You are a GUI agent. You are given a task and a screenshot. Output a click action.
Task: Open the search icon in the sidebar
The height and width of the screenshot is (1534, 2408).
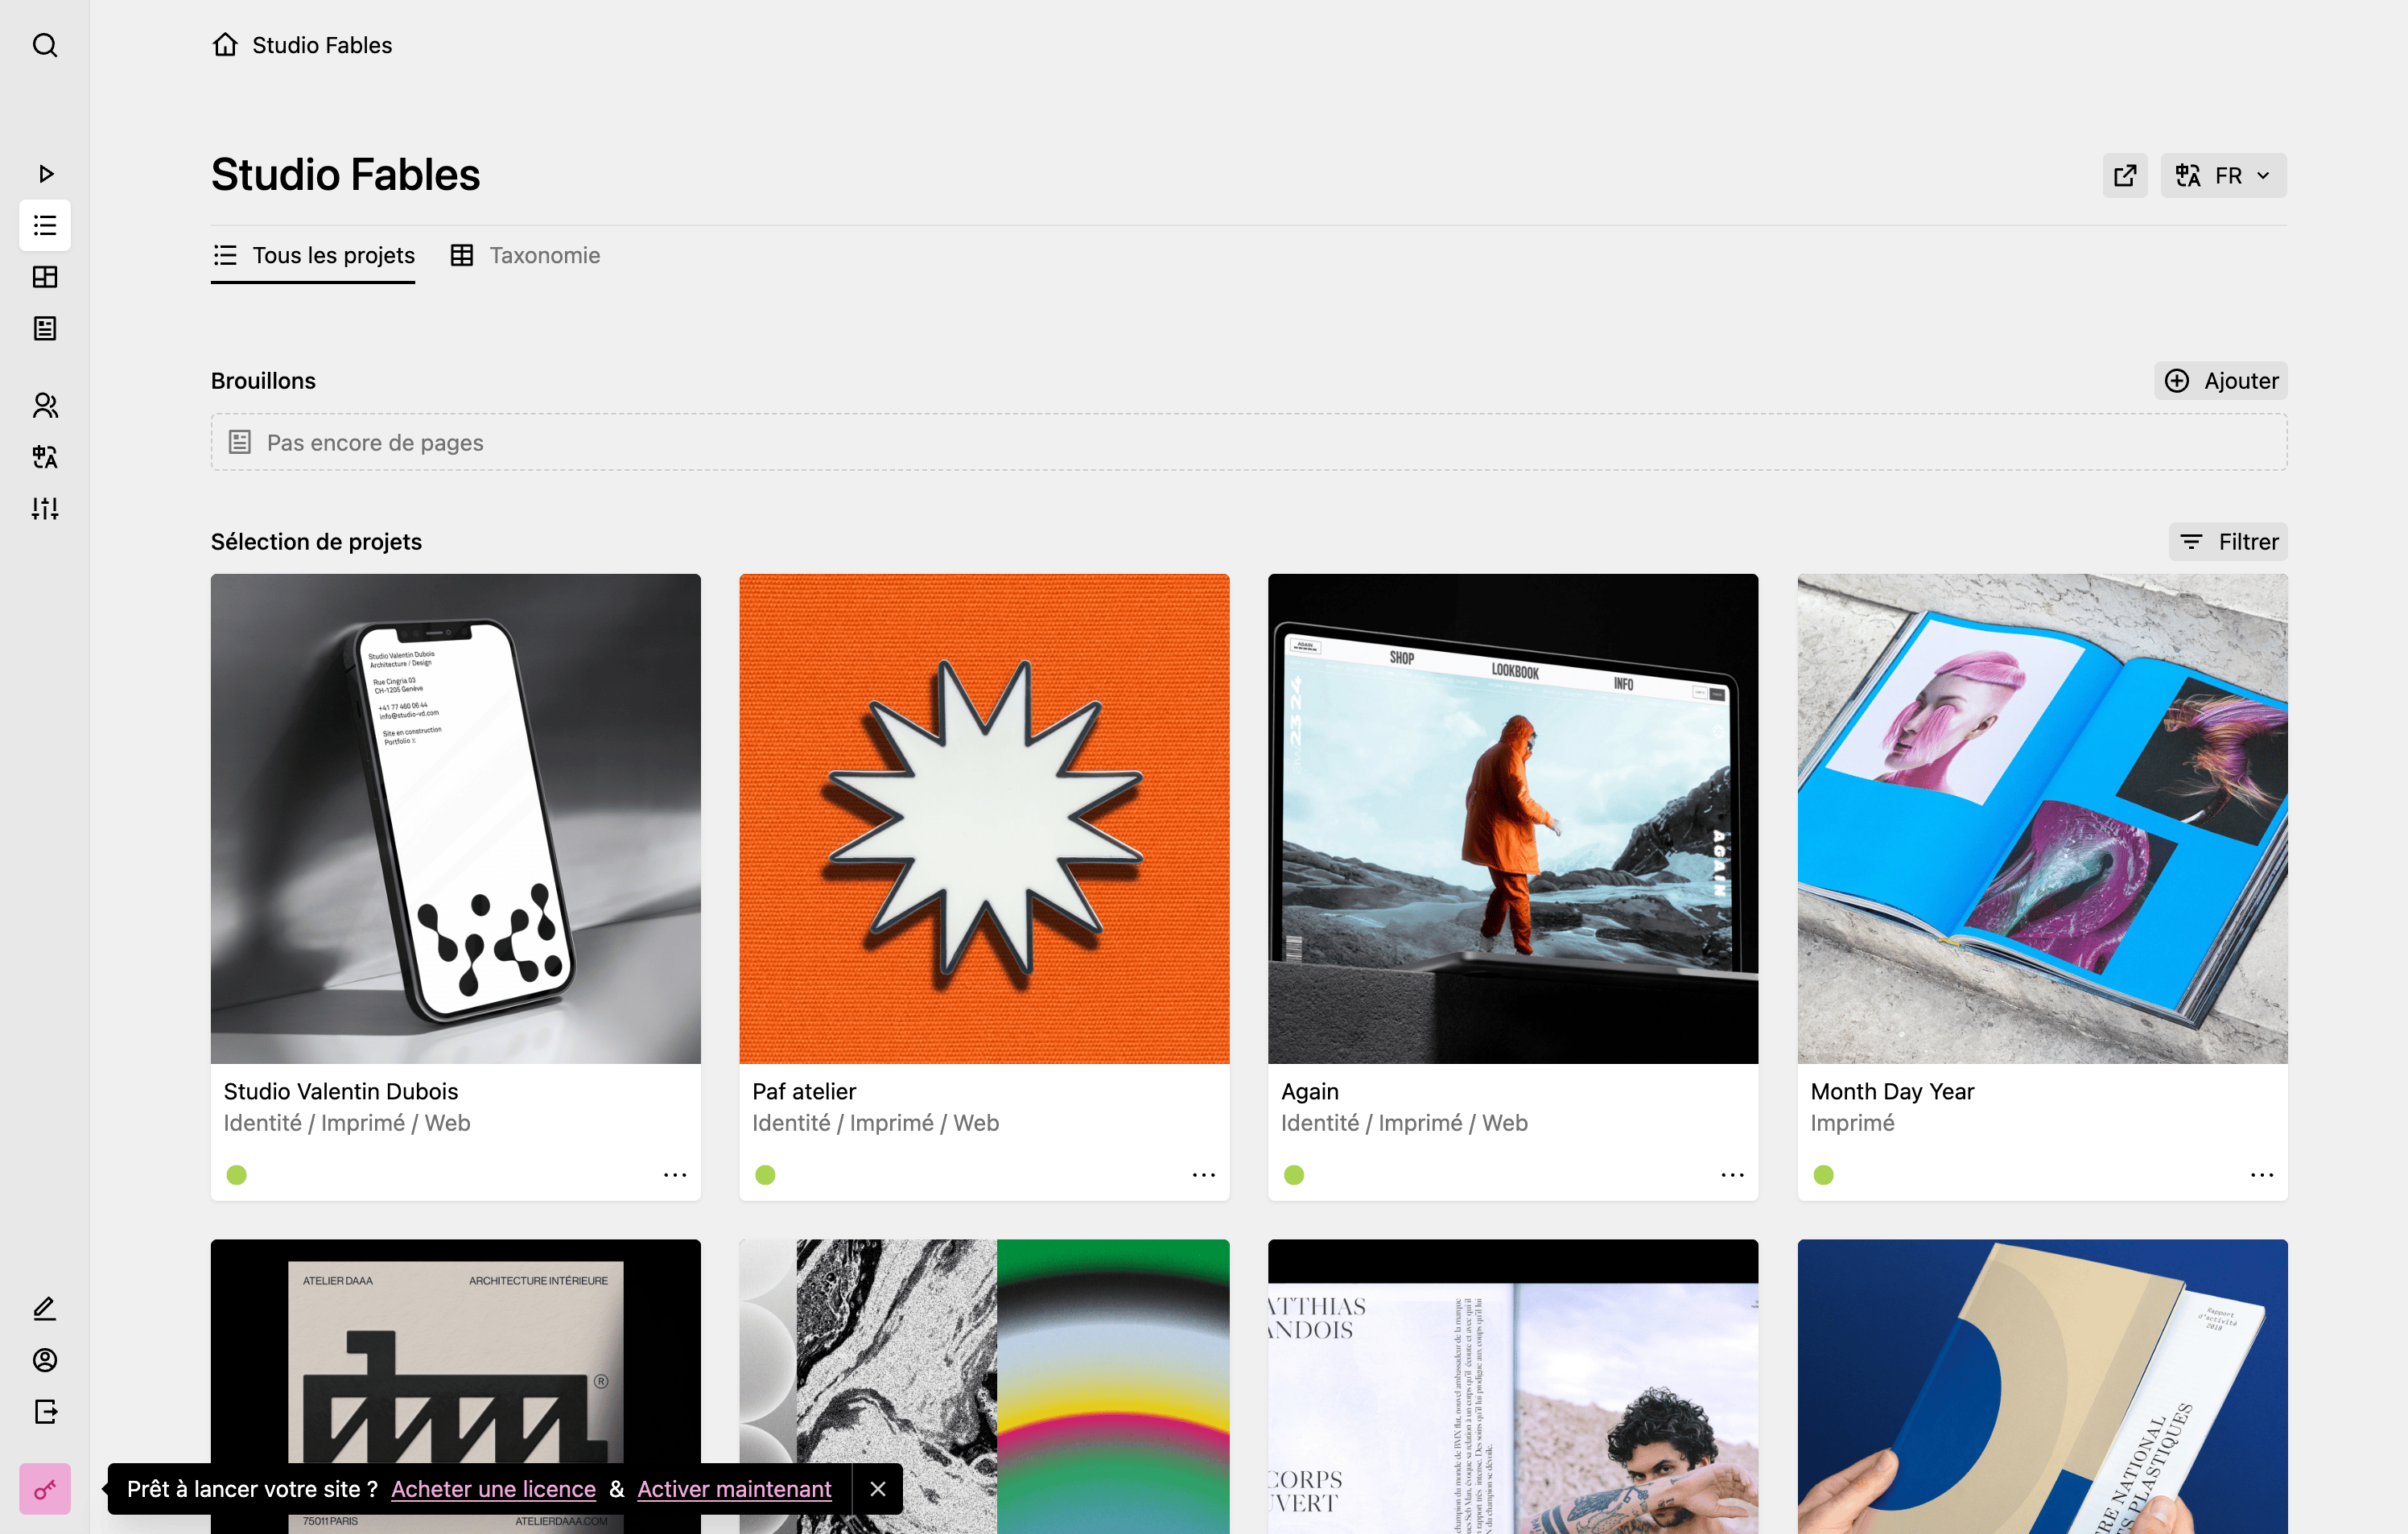(45, 45)
